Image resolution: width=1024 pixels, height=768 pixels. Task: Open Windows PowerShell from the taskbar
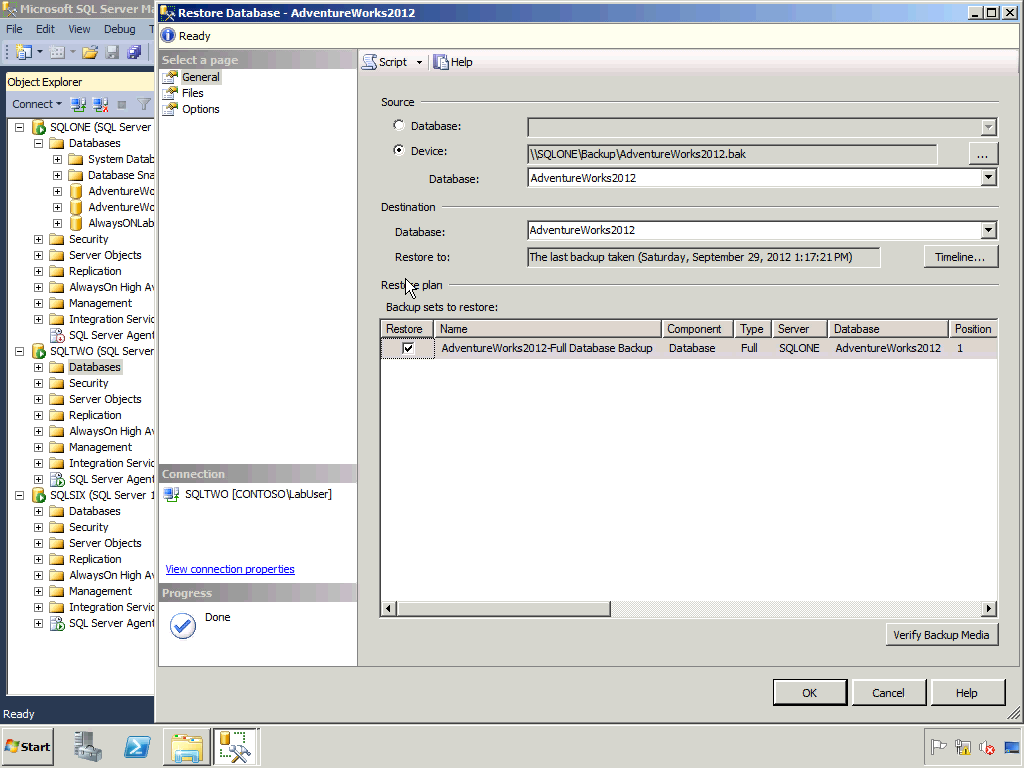point(137,746)
